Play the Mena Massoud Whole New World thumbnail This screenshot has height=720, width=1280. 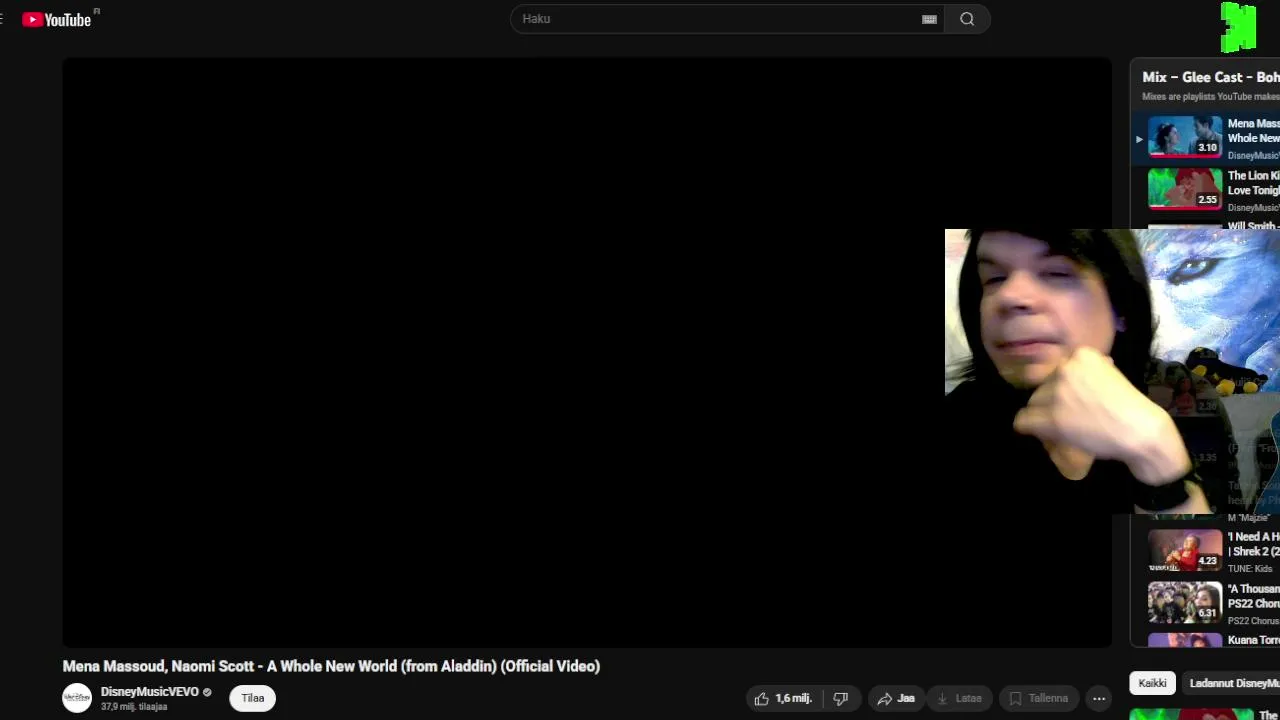[1185, 136]
